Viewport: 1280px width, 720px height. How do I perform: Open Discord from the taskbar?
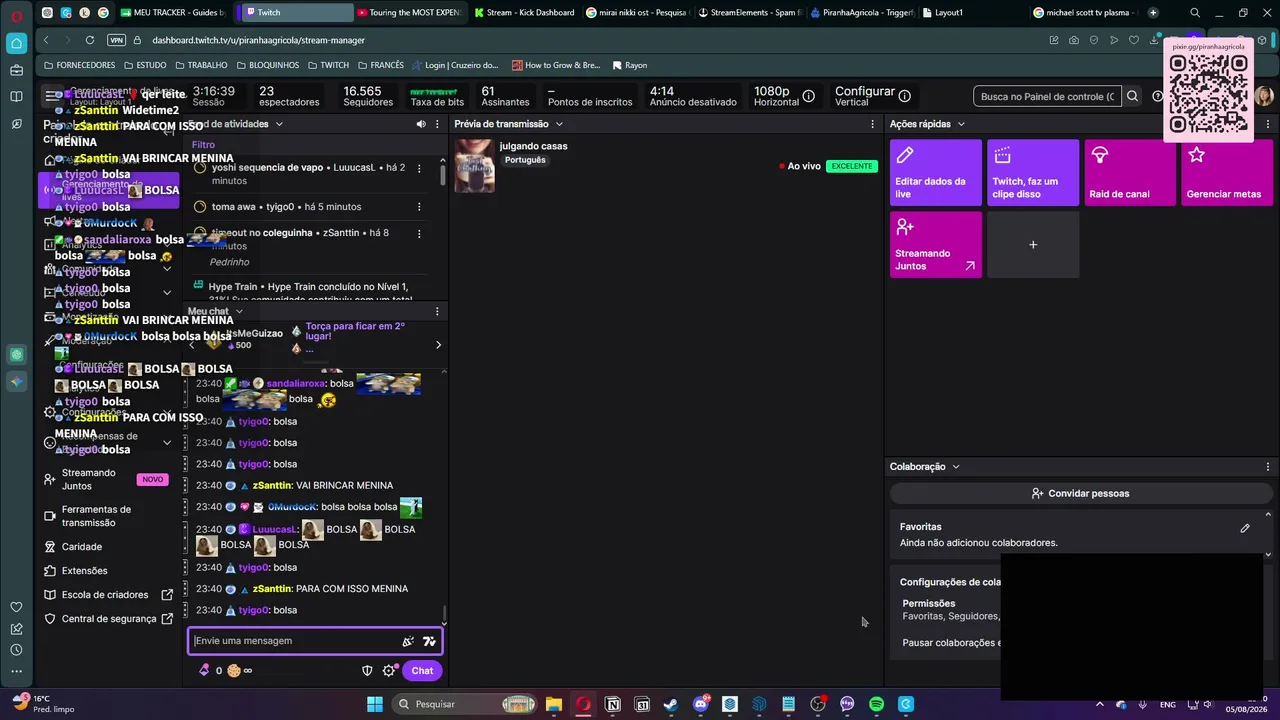(x=700, y=704)
